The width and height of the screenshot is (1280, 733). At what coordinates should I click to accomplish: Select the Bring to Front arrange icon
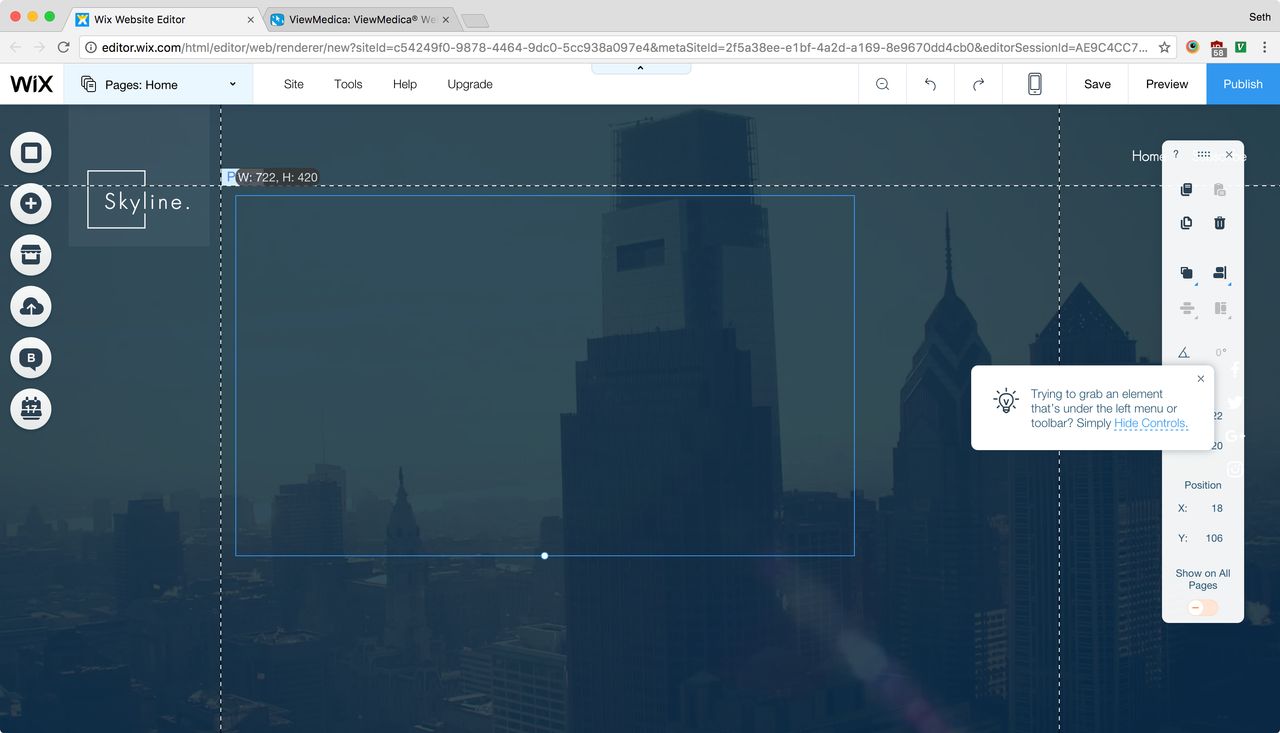click(1186, 273)
